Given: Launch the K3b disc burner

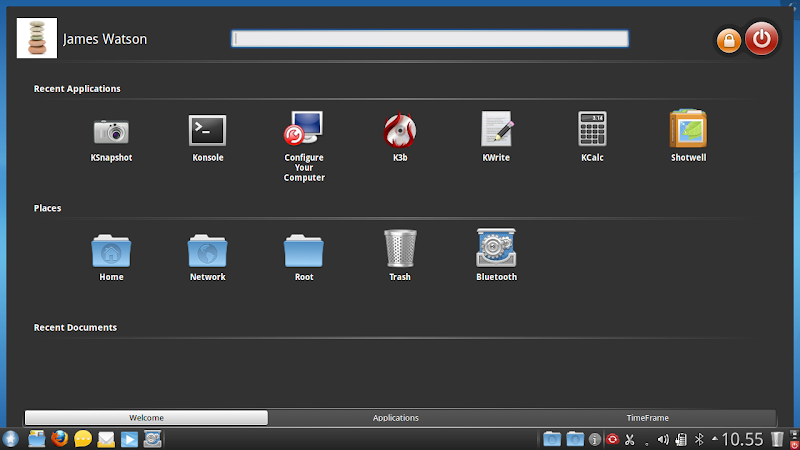Looking at the screenshot, I should (x=400, y=130).
